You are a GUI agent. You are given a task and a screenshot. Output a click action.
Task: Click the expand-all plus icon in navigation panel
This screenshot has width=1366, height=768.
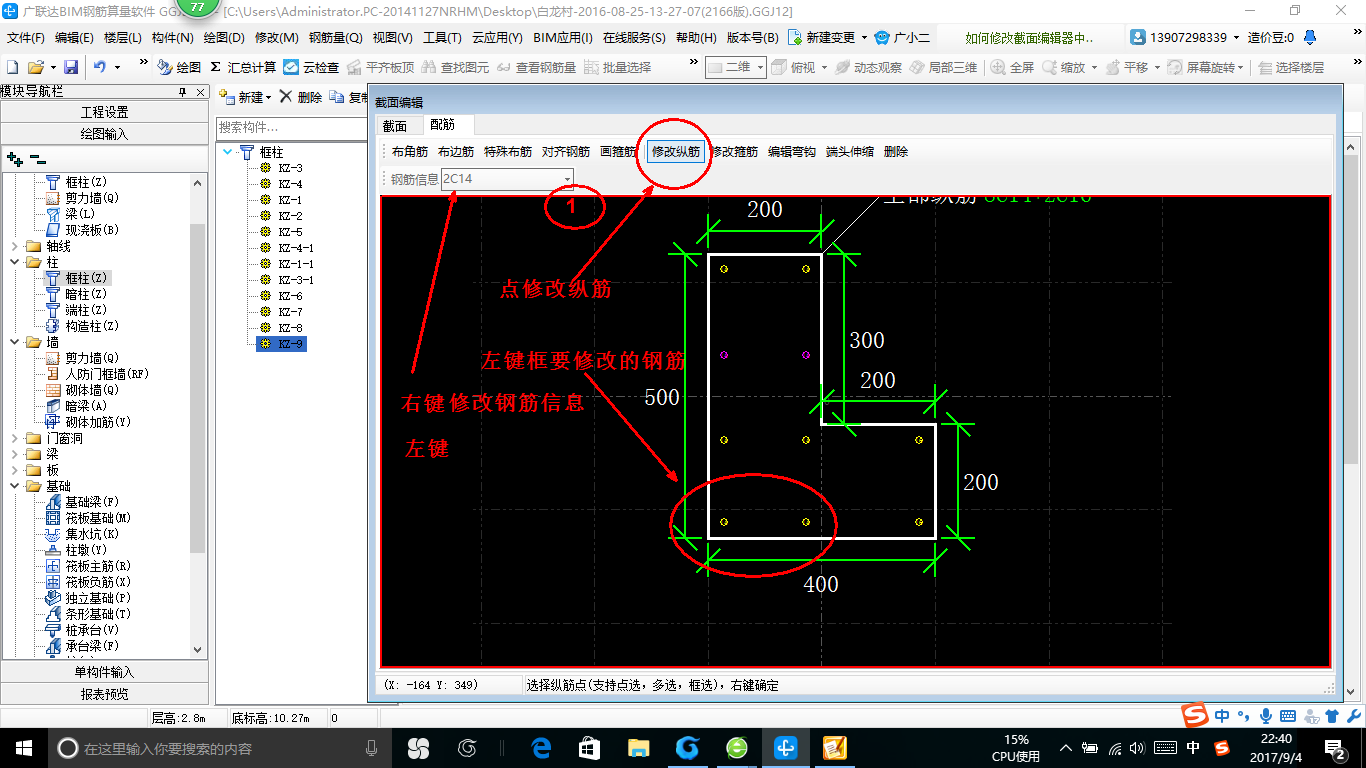pyautogui.click(x=15, y=158)
